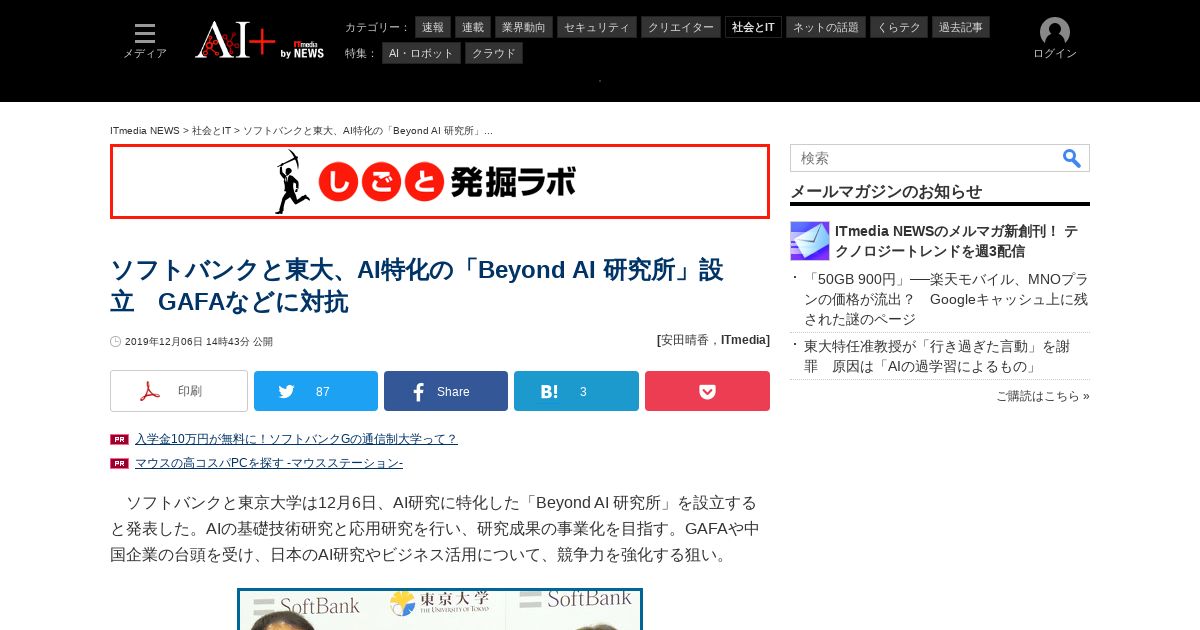The image size is (1200, 630).
Task: Click the search magnifier icon
Action: coord(1072,158)
